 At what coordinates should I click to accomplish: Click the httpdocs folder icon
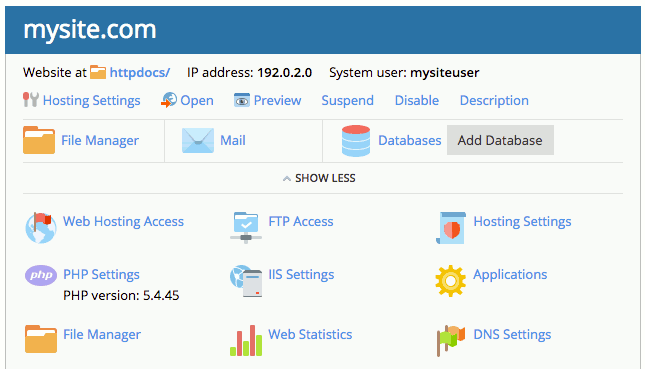[98, 72]
